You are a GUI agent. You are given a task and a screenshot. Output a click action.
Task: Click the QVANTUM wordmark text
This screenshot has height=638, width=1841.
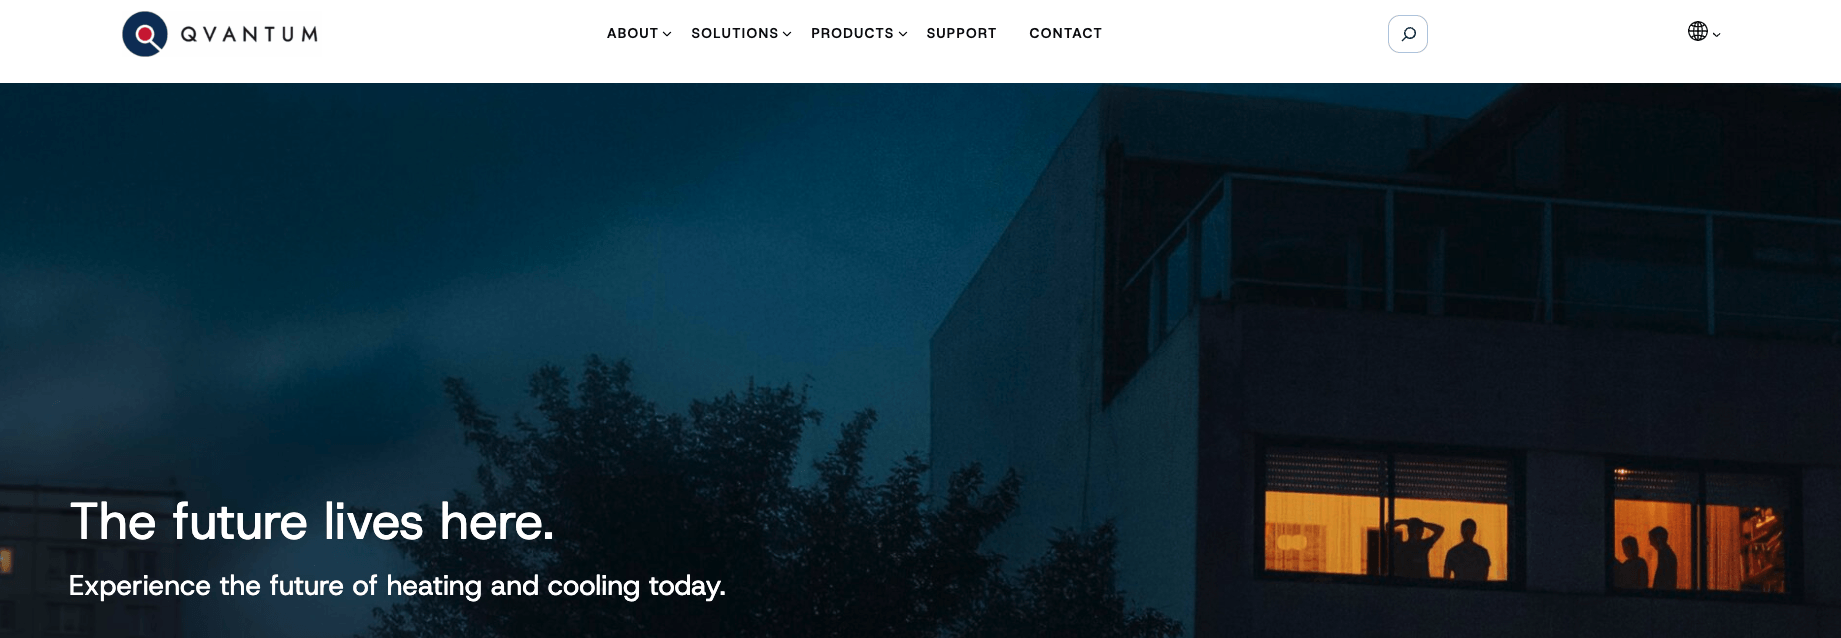[249, 34]
